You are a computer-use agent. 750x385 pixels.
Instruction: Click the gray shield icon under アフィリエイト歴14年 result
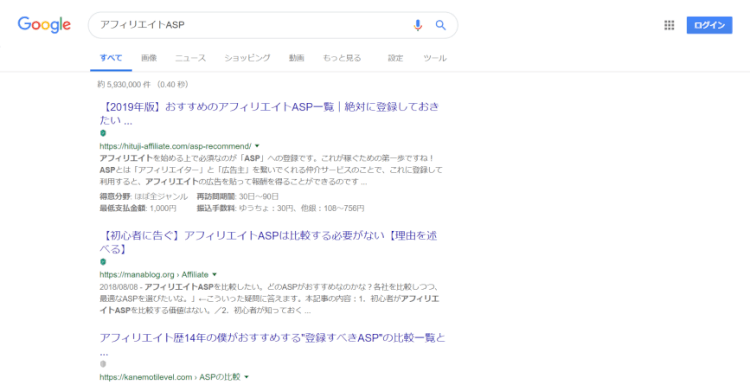pos(103,364)
